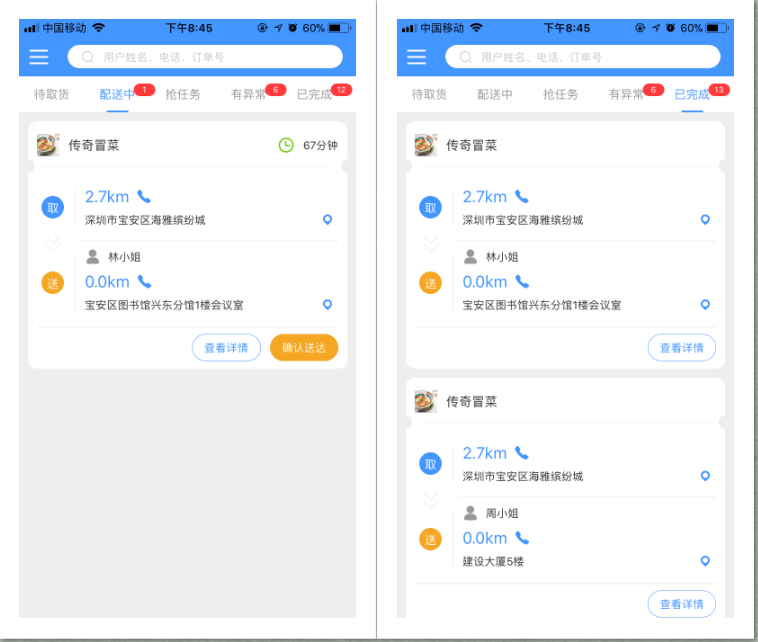Select the 抢任务 tab on left screen
Viewport: 758px width, 642px height.
click(x=182, y=95)
